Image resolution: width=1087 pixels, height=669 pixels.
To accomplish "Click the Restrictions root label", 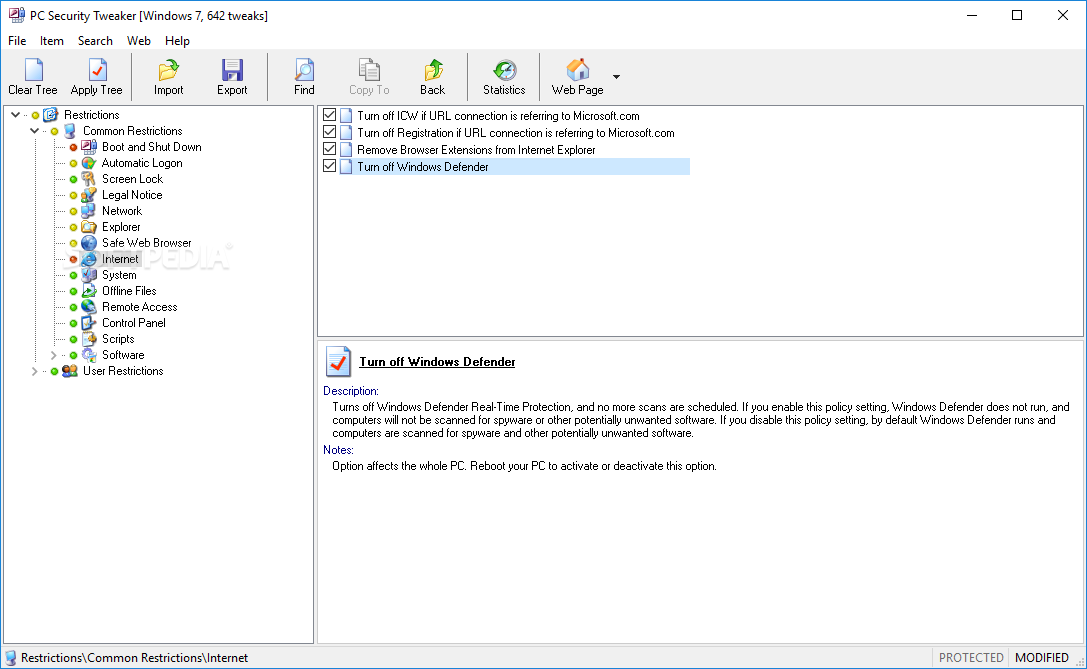I will (x=92, y=115).
